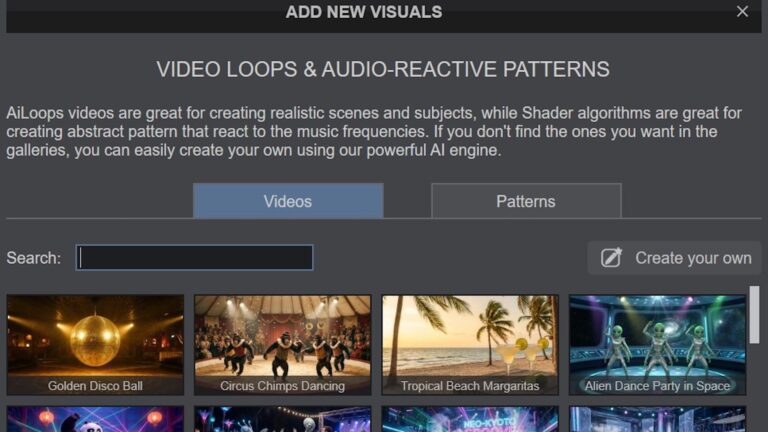
Task: Pick the Alien Dance Party in Space loop
Action: [x=657, y=345]
